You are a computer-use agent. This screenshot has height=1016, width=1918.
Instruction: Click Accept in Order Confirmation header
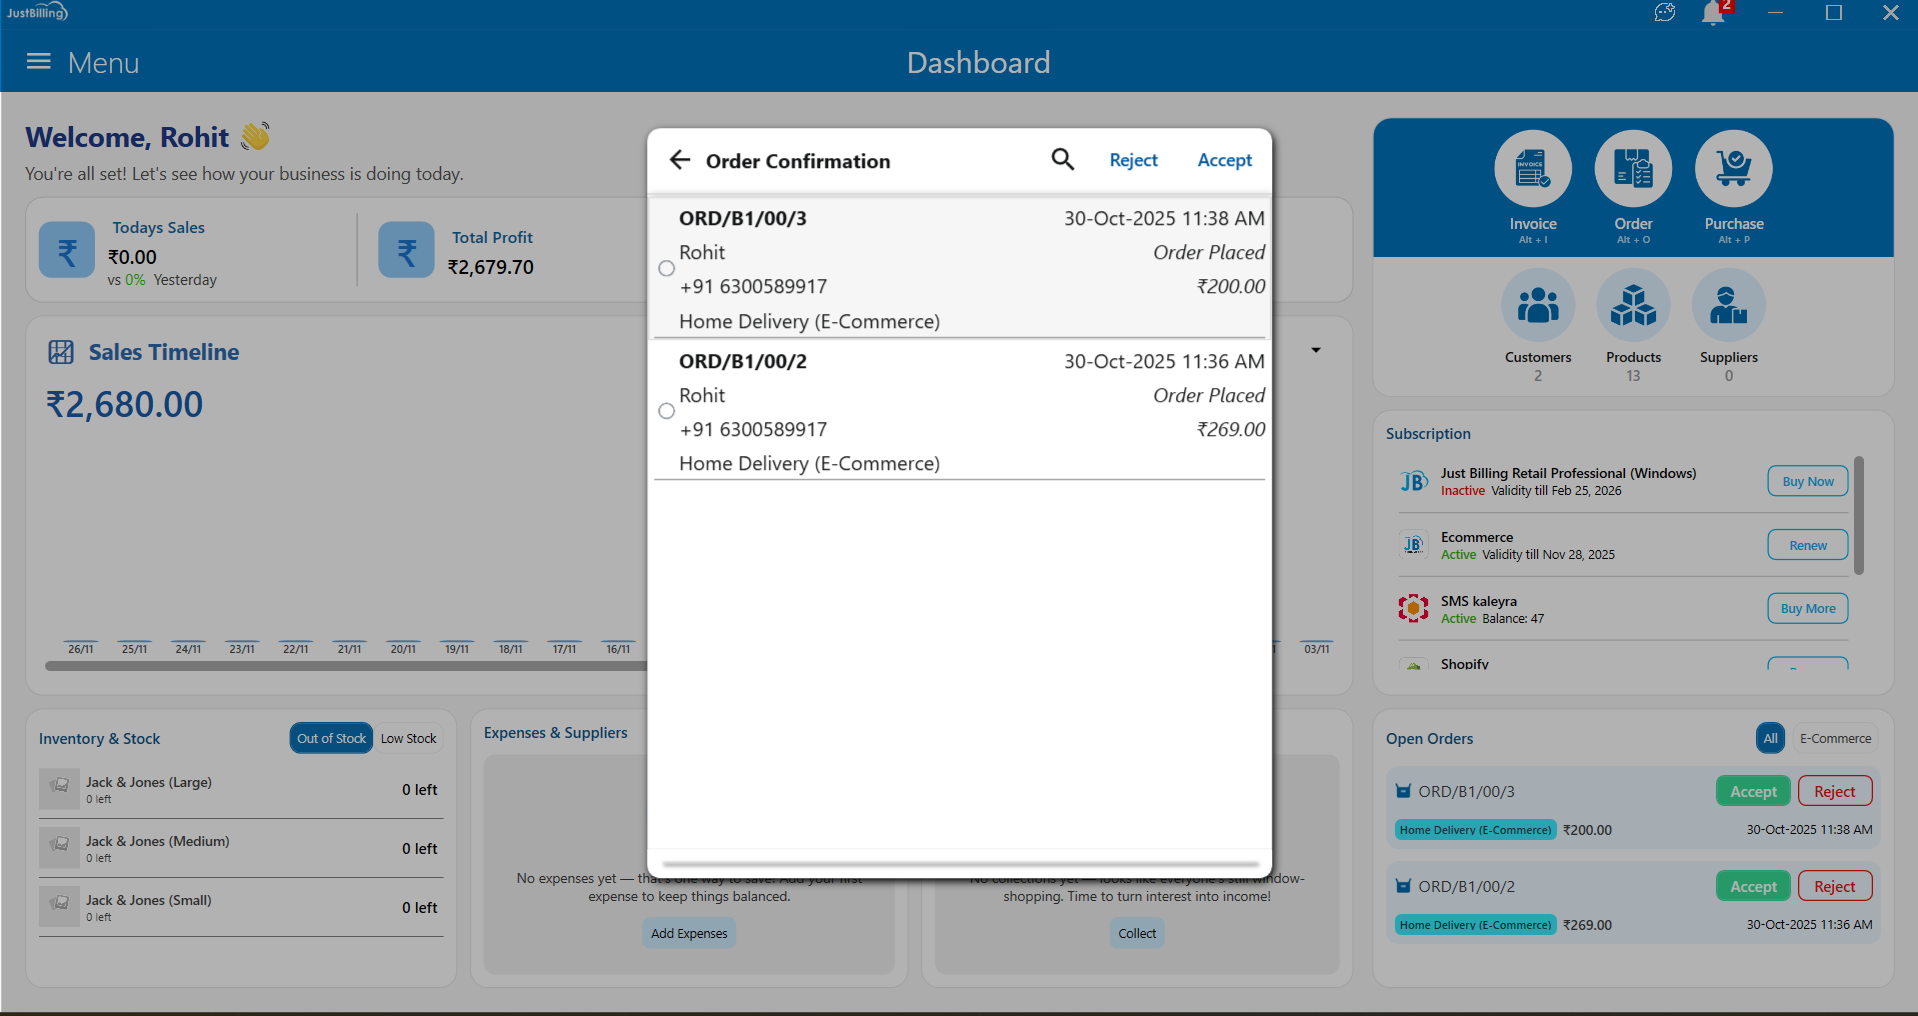(1224, 160)
